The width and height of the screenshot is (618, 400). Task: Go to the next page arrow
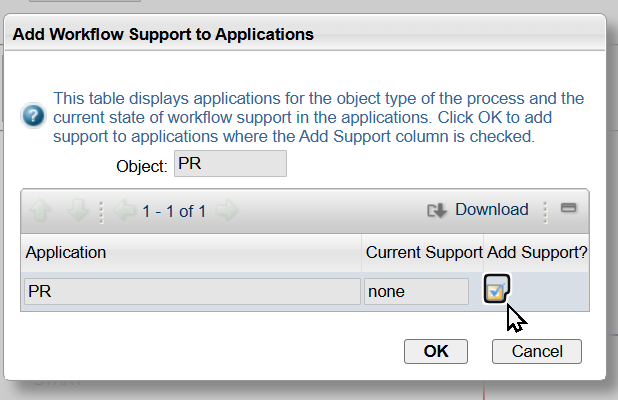pyautogui.click(x=227, y=211)
